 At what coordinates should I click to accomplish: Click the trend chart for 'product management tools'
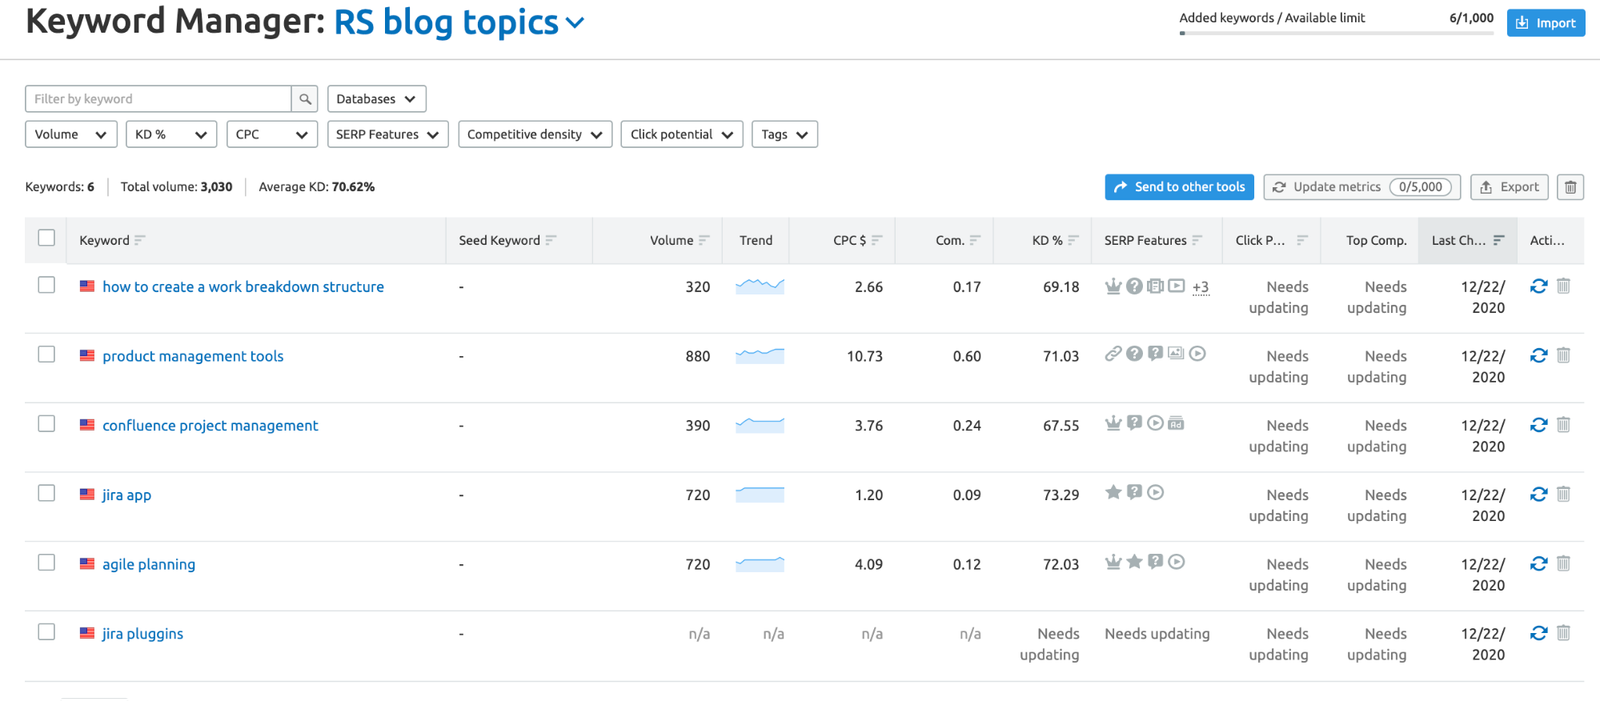[760, 355]
